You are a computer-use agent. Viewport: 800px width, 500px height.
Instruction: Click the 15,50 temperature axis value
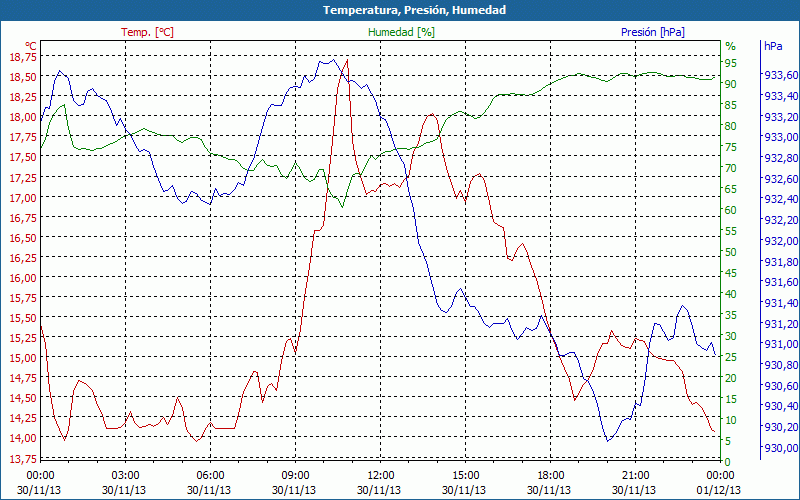tap(23, 317)
